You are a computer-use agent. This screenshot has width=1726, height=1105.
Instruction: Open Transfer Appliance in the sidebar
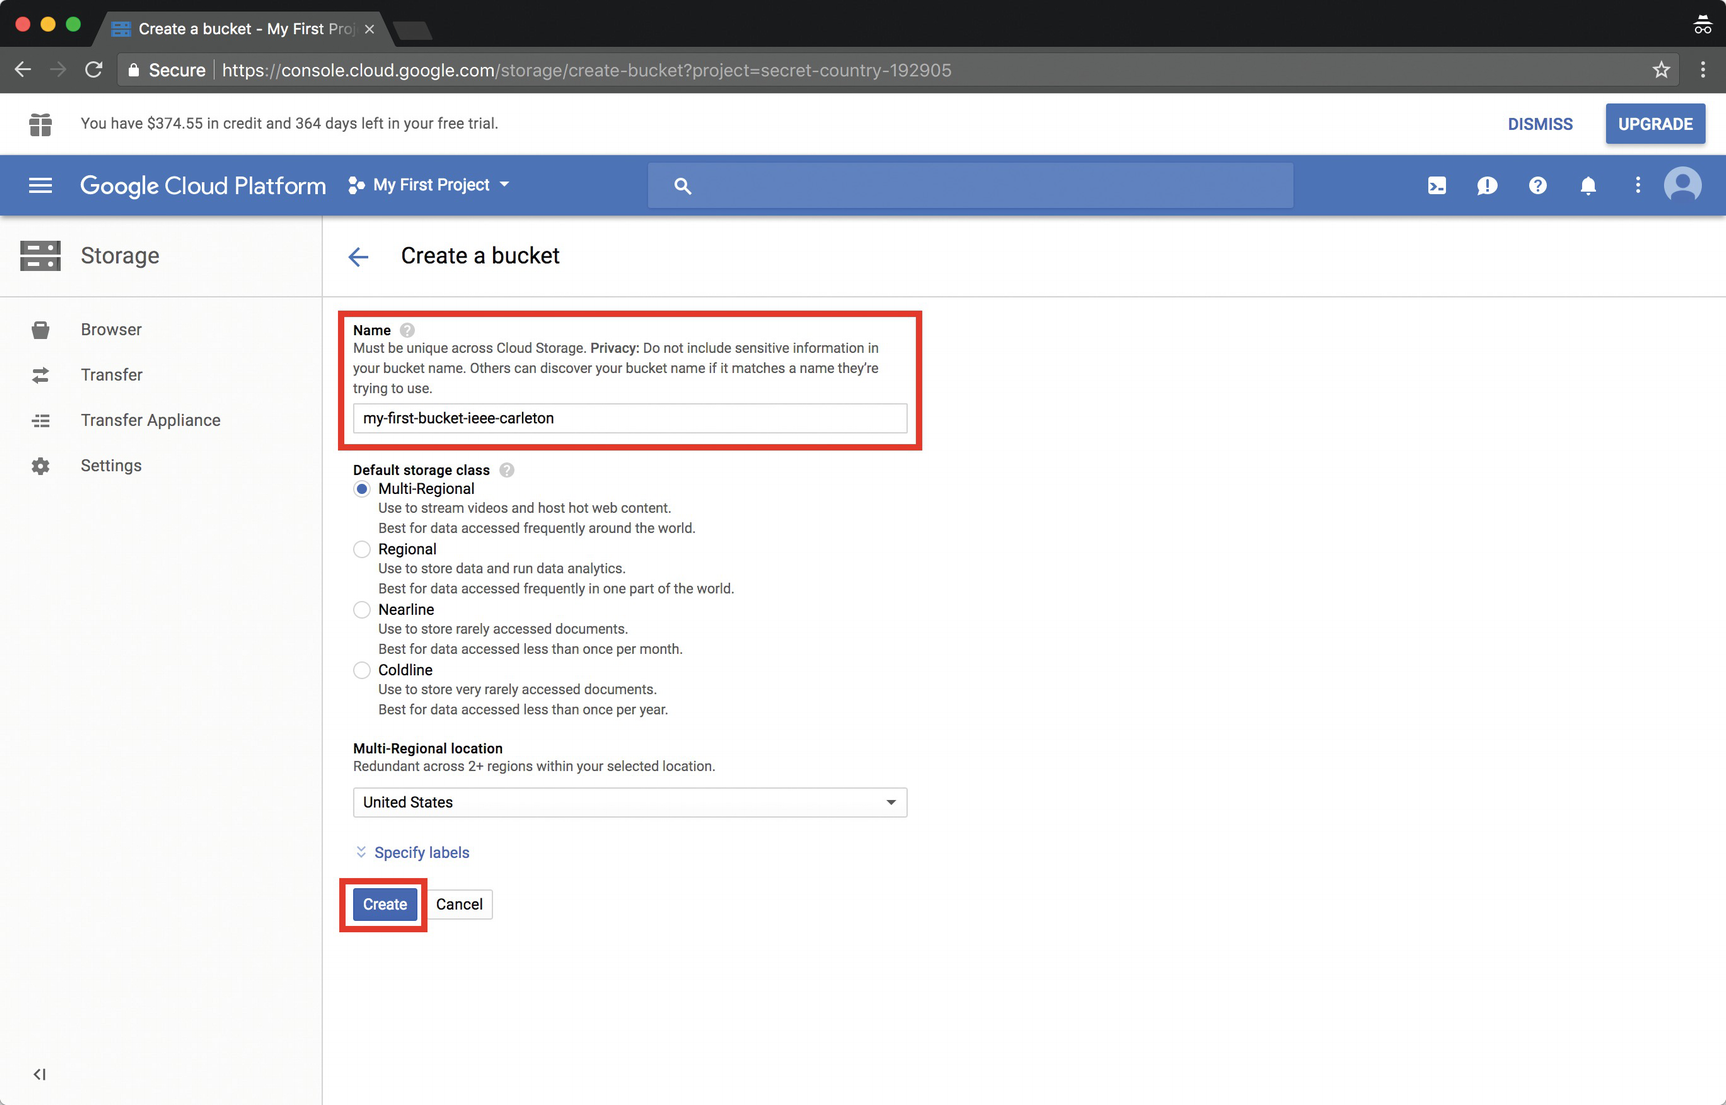150,421
